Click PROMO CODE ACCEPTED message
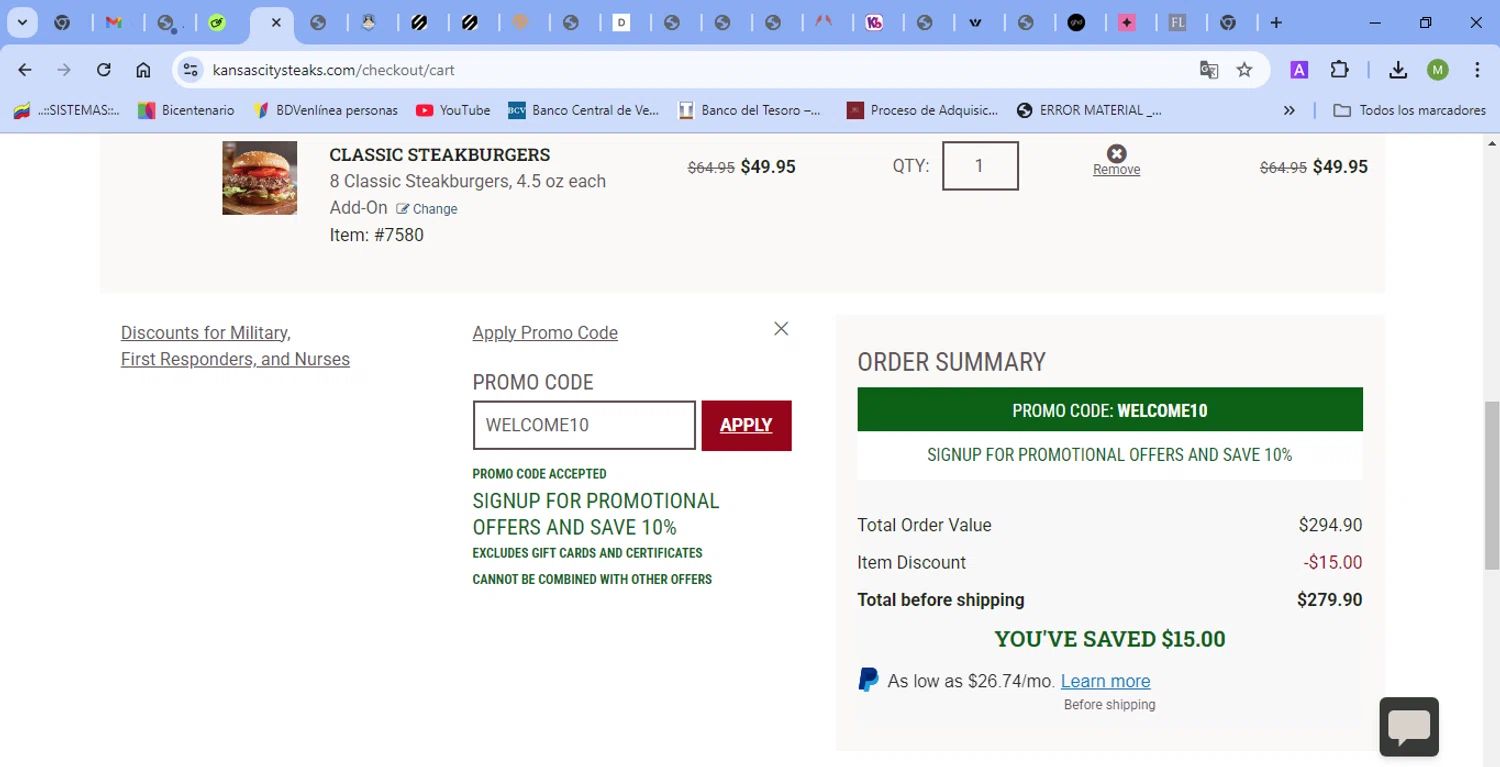This screenshot has width=1500, height=767. point(539,474)
